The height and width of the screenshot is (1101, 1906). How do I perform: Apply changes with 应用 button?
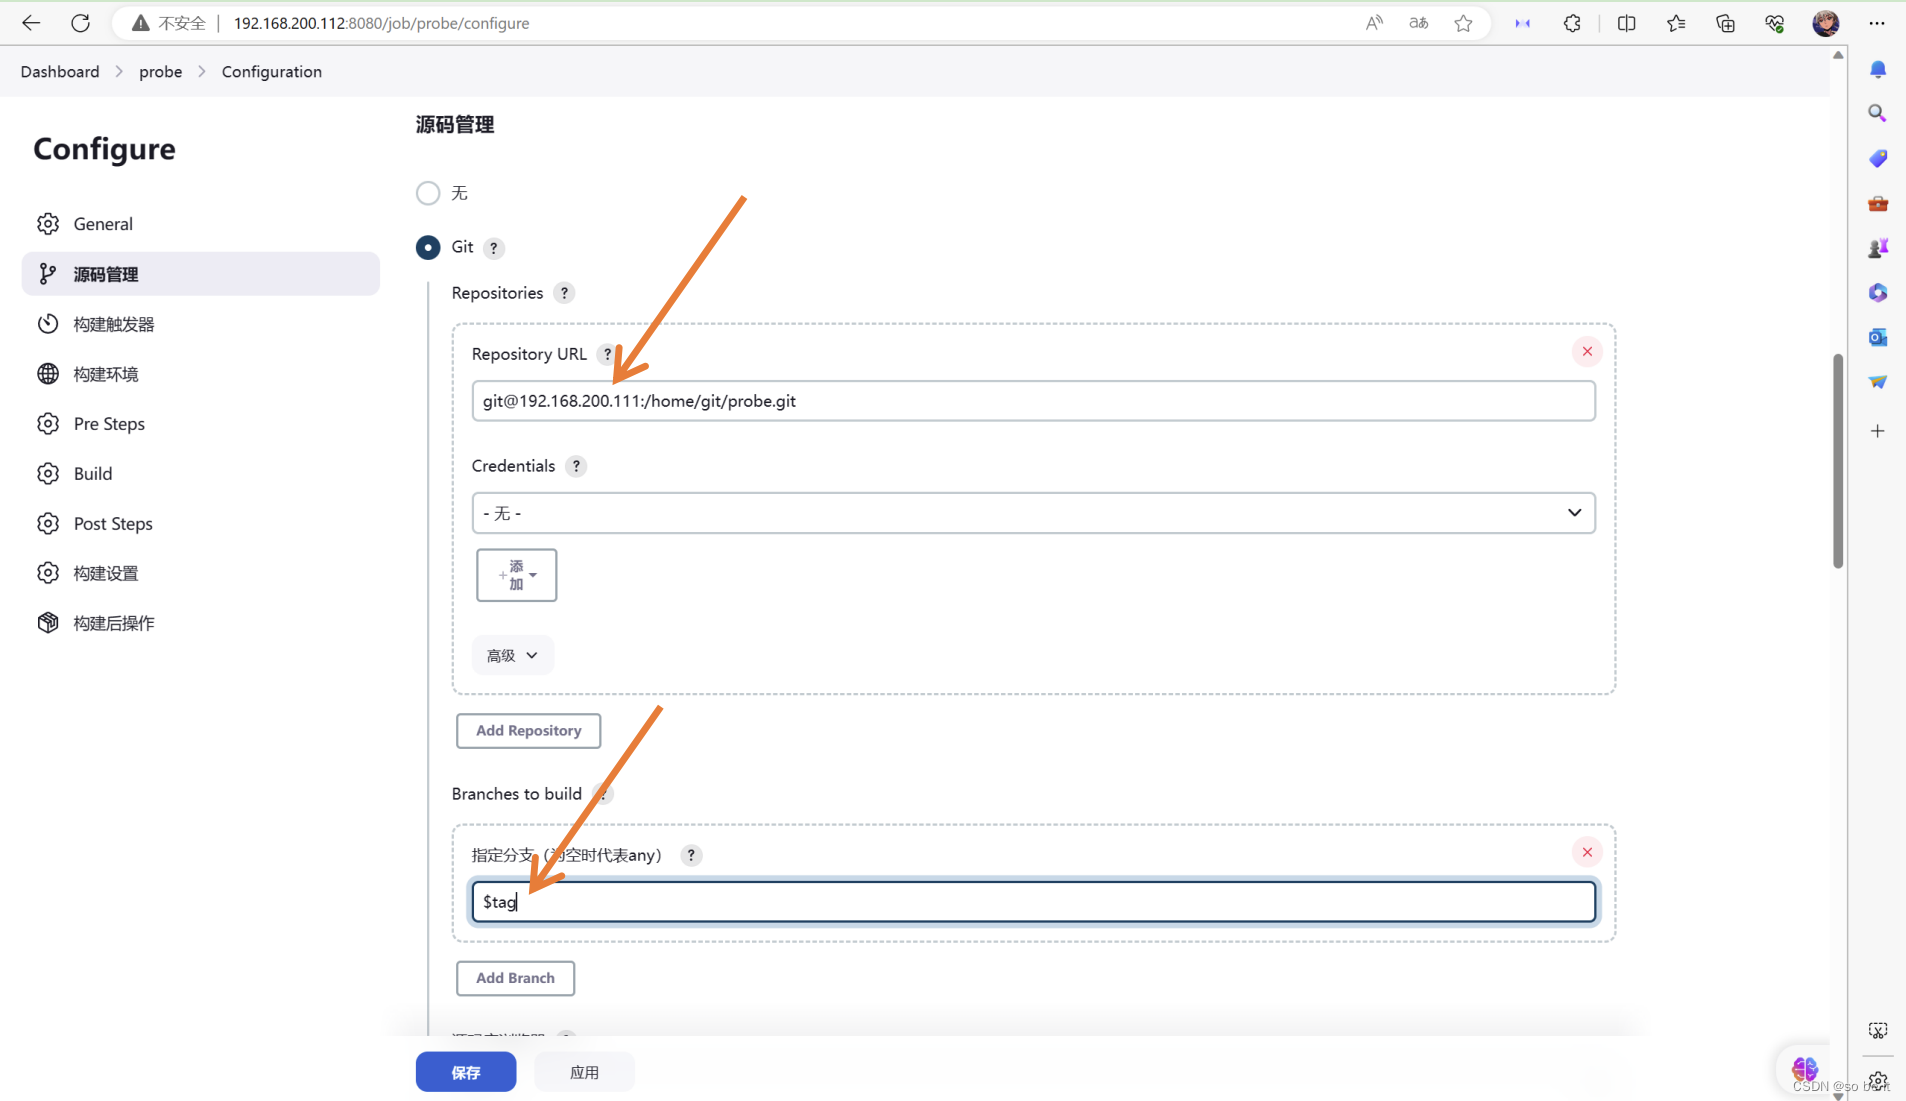584,1072
